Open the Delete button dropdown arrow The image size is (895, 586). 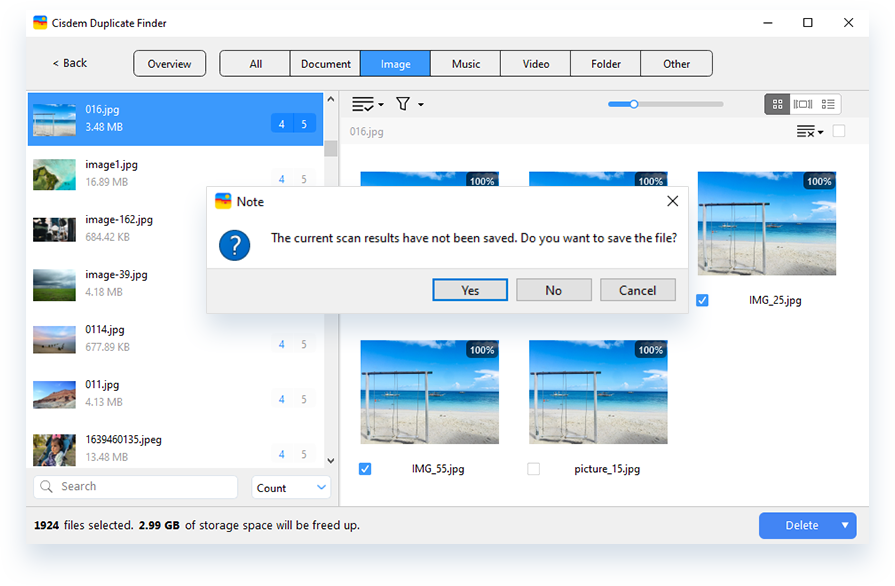(x=845, y=525)
